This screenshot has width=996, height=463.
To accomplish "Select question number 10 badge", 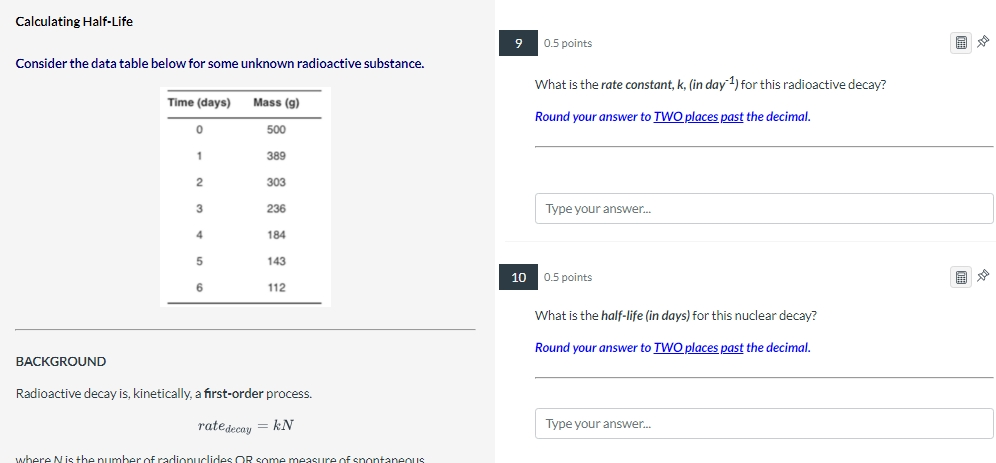I will [x=518, y=277].
